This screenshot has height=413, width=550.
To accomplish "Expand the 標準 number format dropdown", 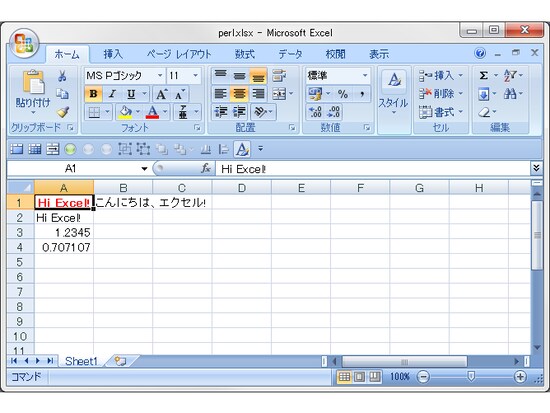I will click(x=365, y=75).
